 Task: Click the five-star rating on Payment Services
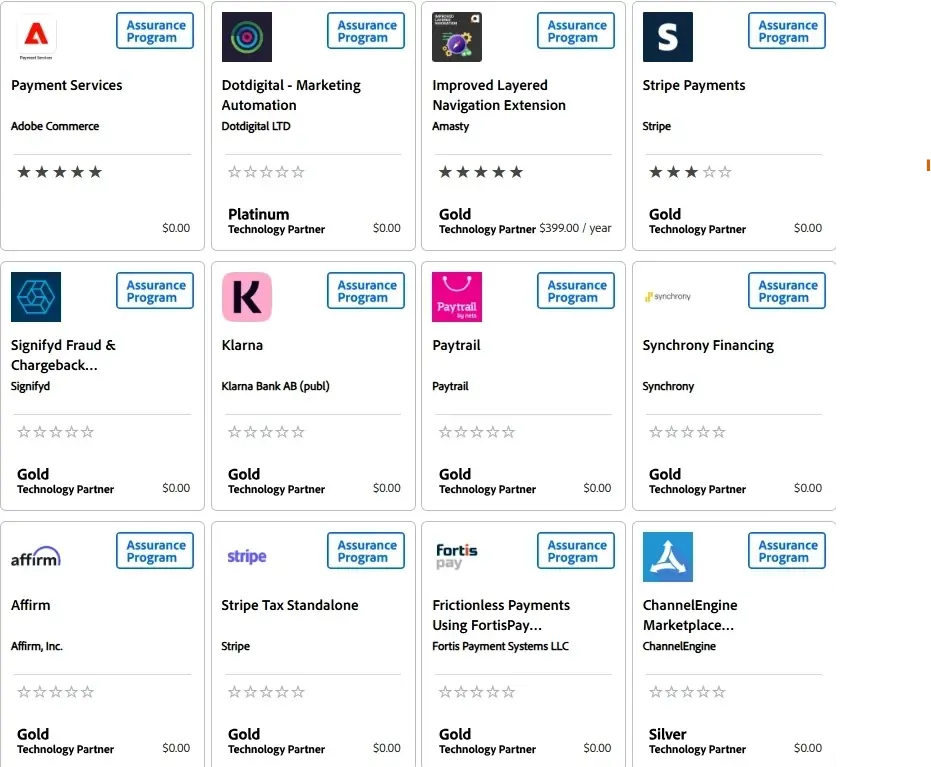[x=59, y=171]
